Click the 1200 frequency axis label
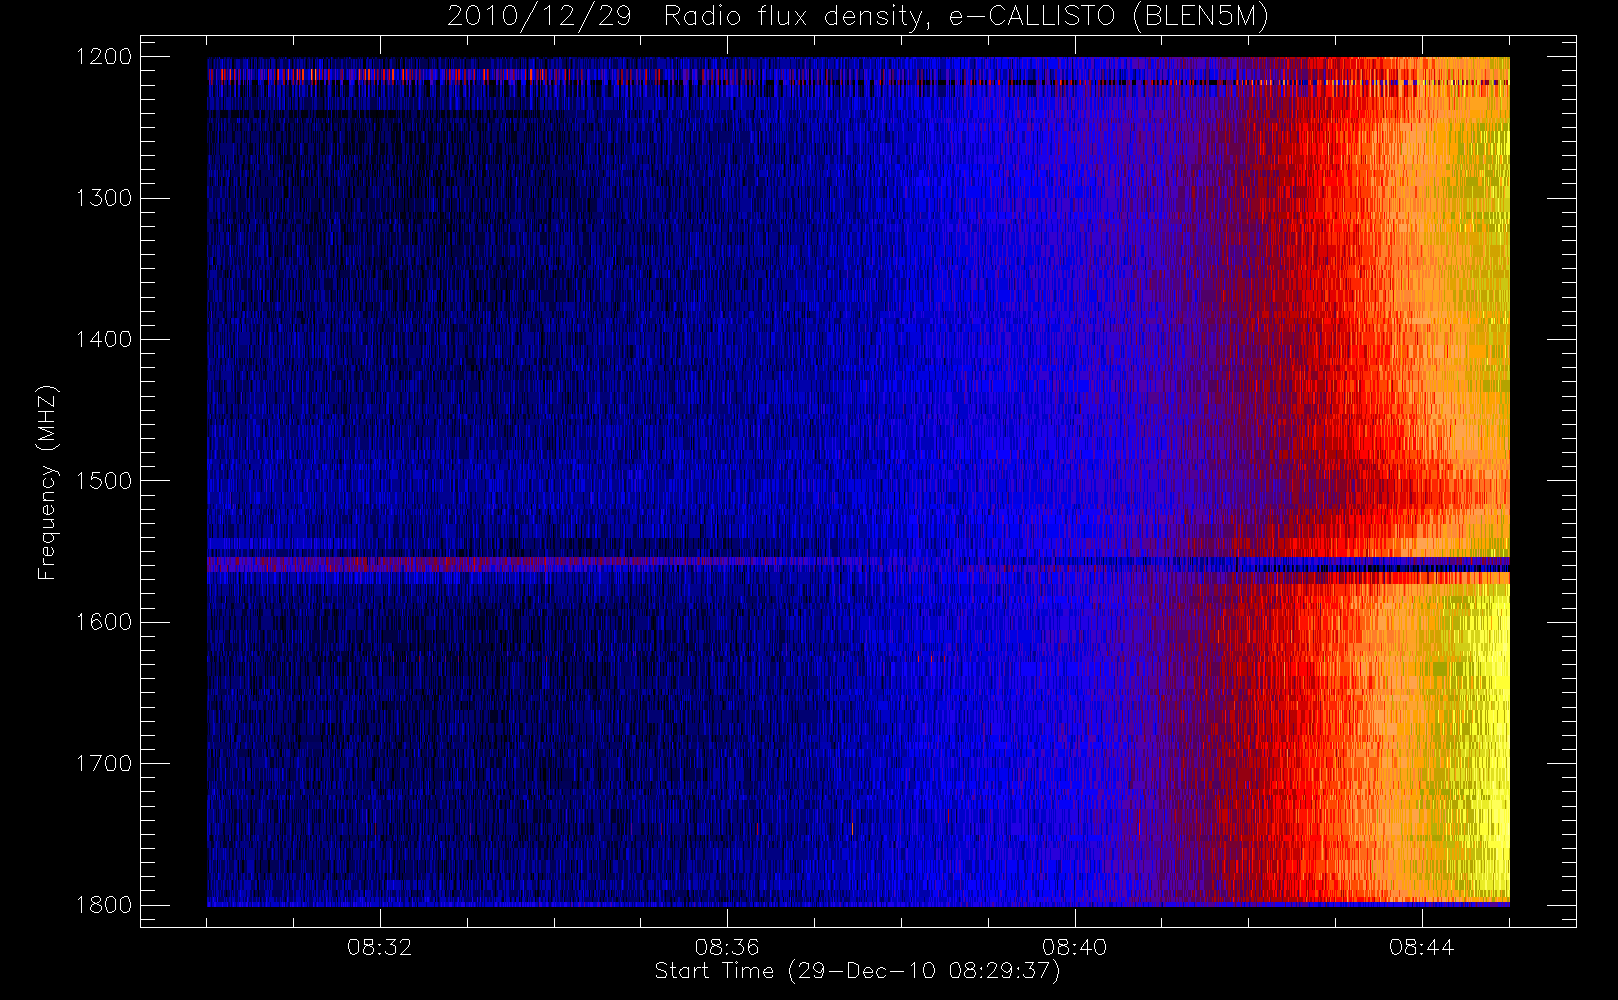This screenshot has width=1618, height=1000. [104, 57]
